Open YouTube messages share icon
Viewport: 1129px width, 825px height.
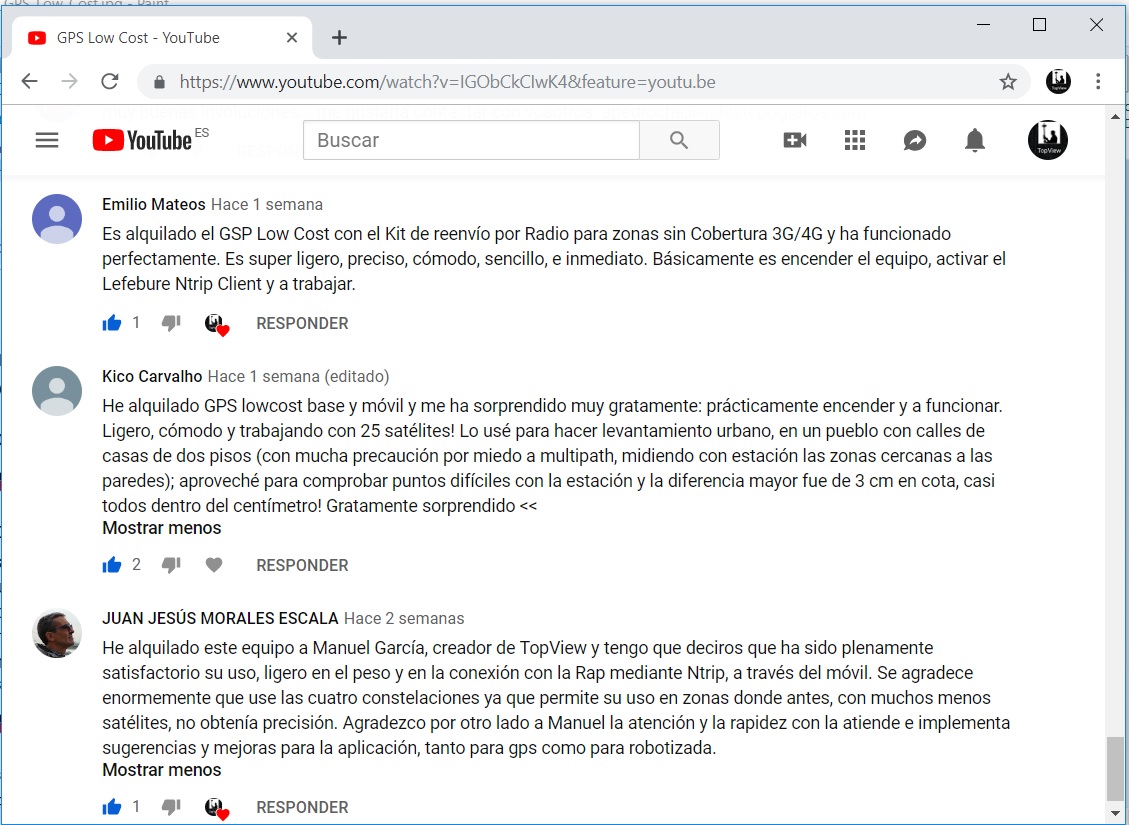point(914,140)
